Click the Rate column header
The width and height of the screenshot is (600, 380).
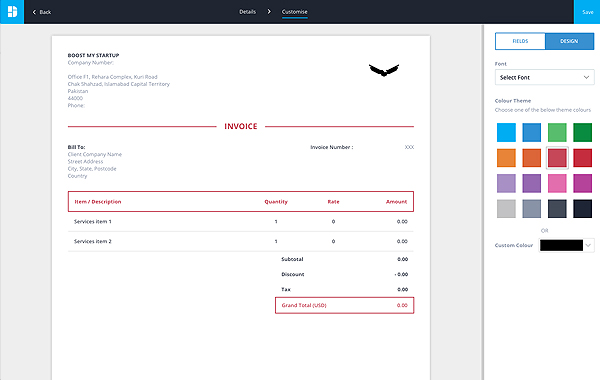[x=333, y=202]
